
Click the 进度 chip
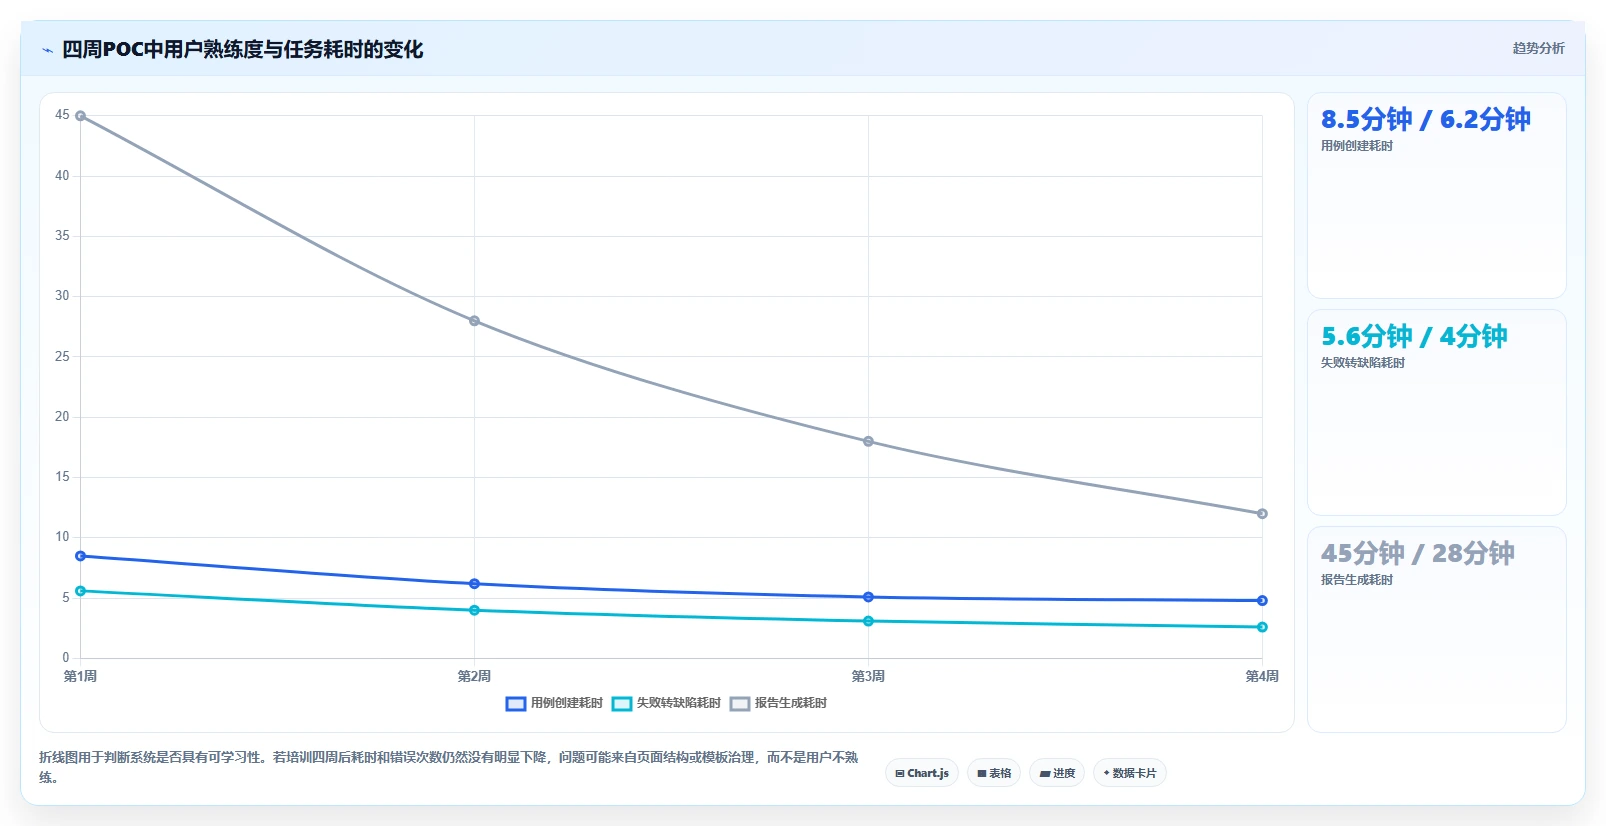(1057, 773)
